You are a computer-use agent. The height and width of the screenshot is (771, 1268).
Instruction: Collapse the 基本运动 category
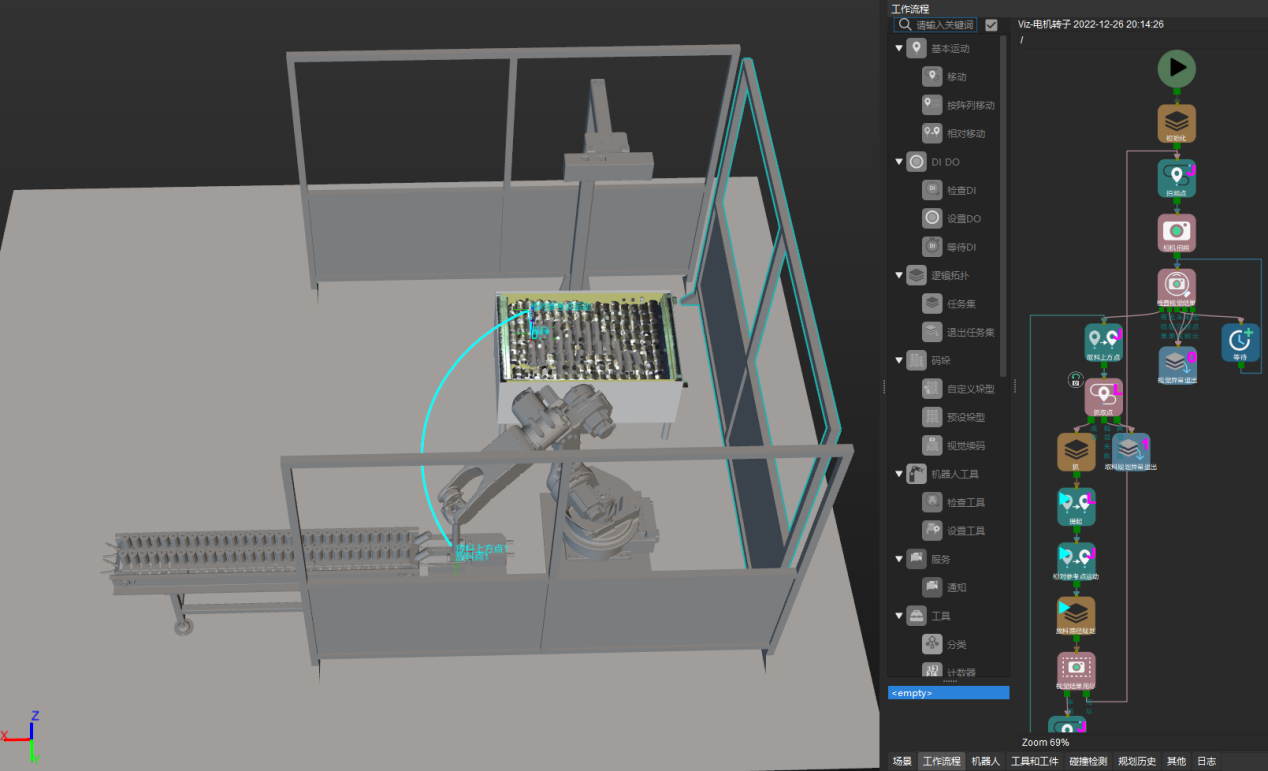(x=899, y=48)
